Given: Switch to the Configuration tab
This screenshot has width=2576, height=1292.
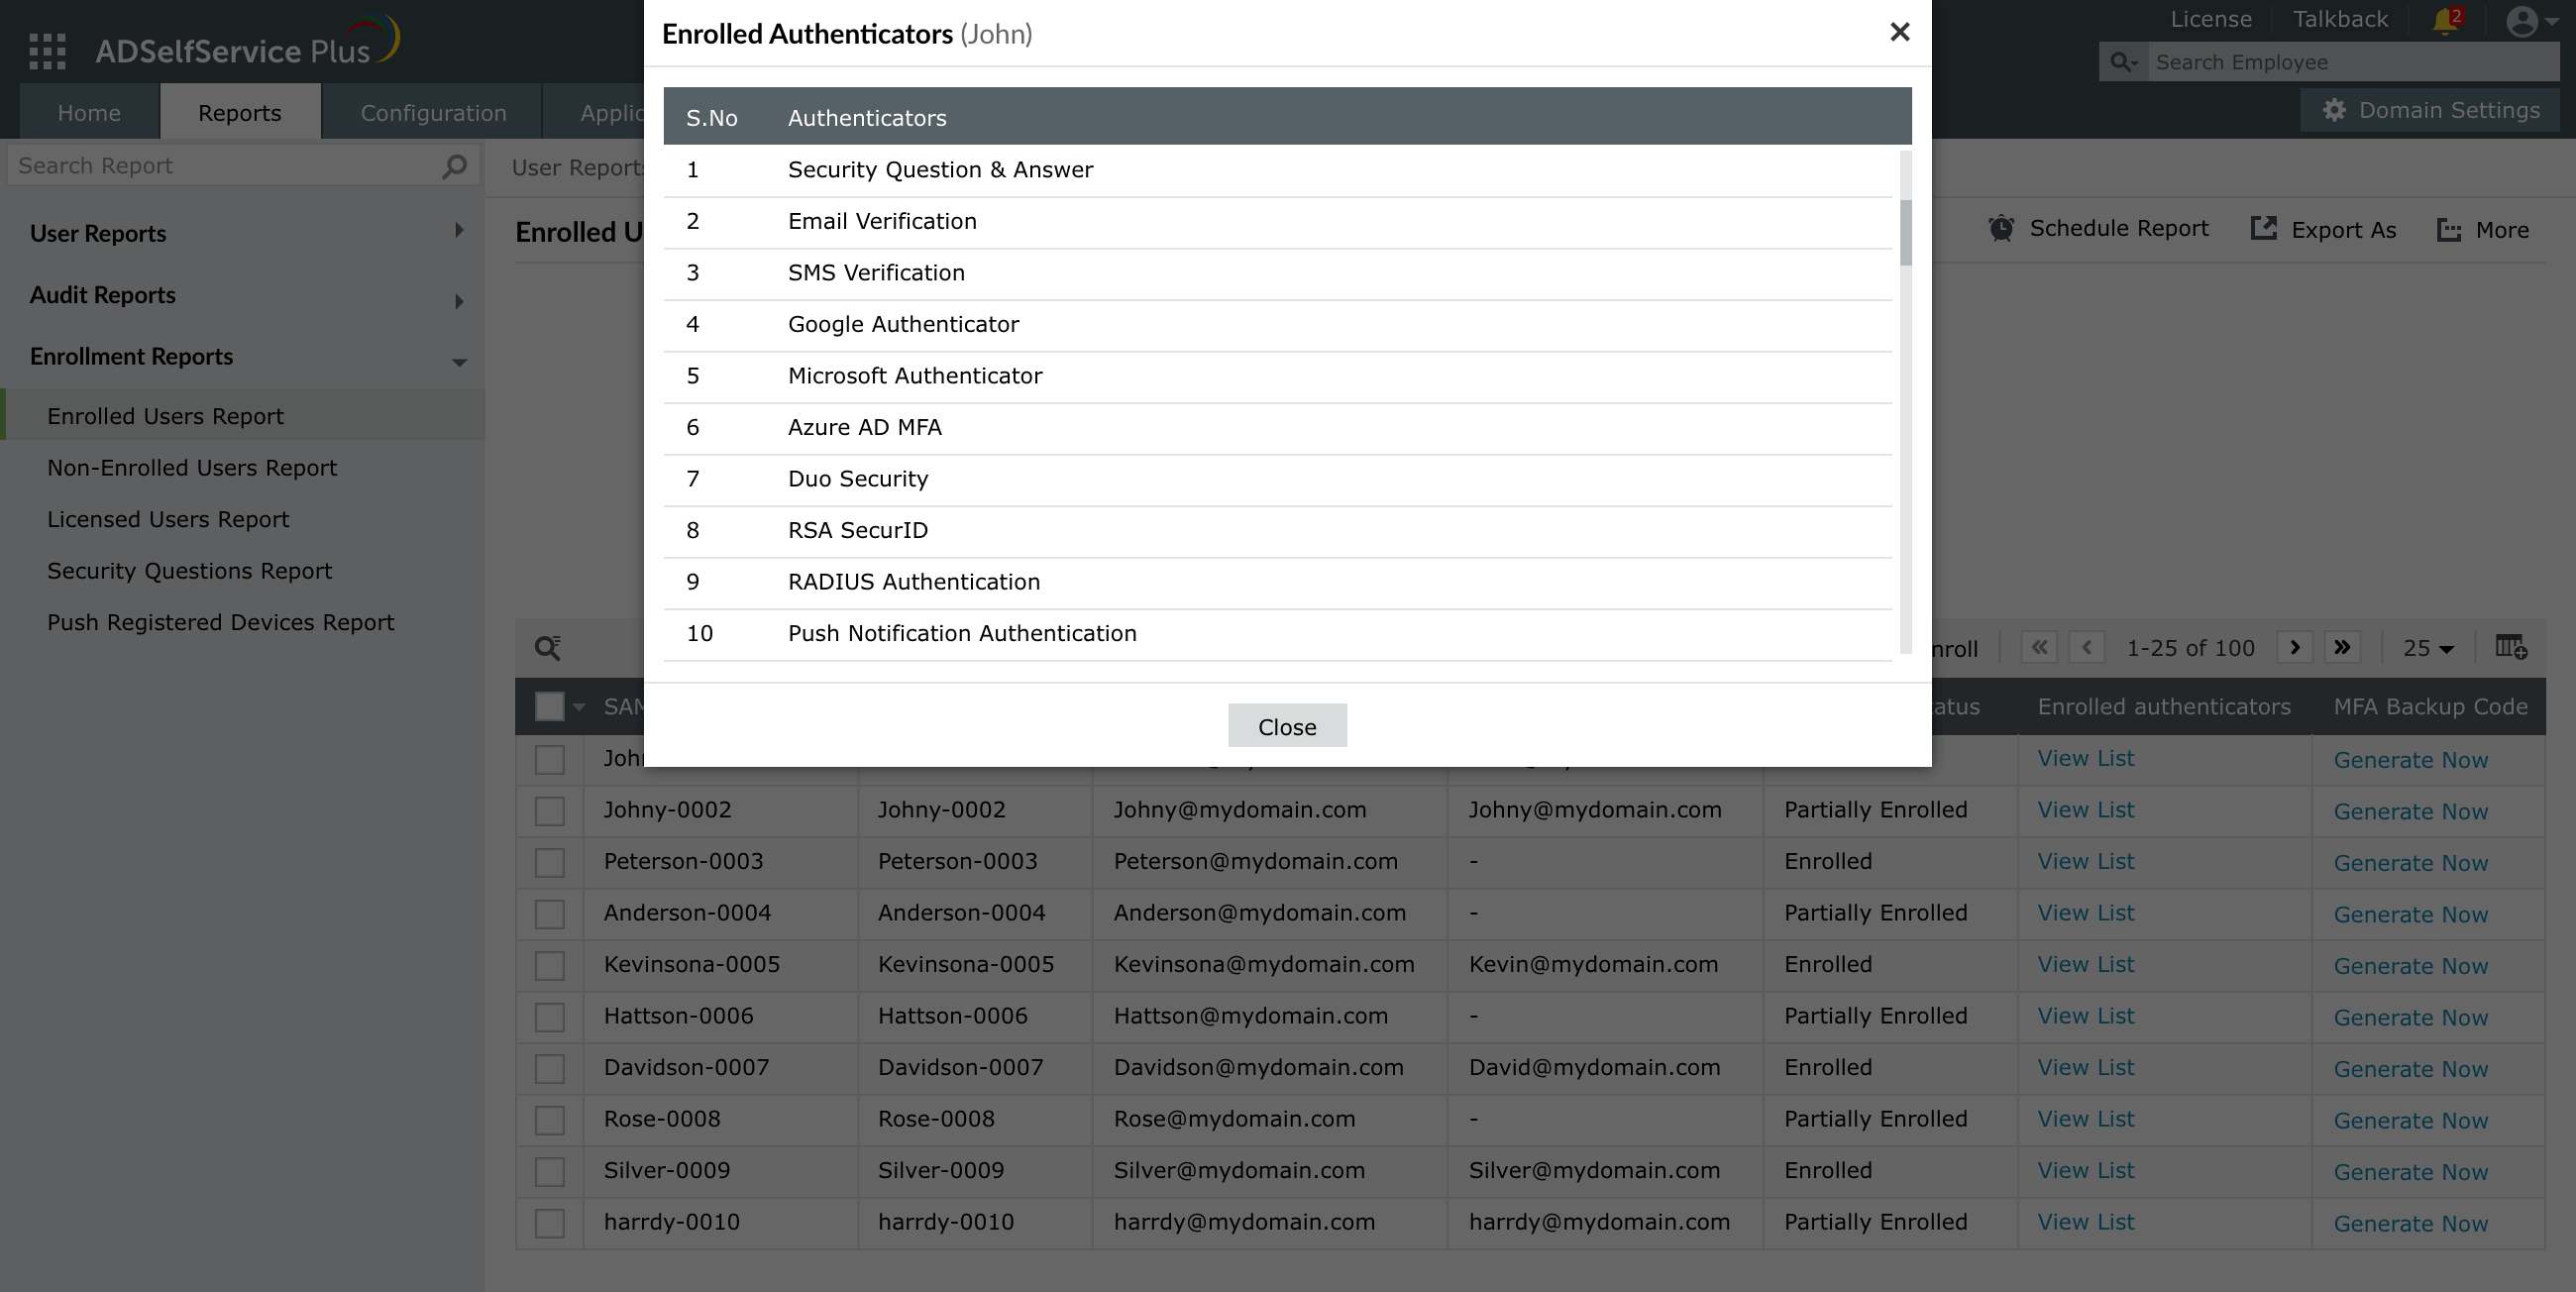Looking at the screenshot, I should tap(433, 113).
